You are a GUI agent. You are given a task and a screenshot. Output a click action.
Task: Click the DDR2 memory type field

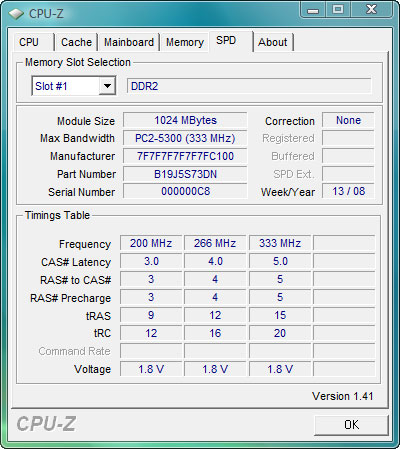pyautogui.click(x=249, y=86)
